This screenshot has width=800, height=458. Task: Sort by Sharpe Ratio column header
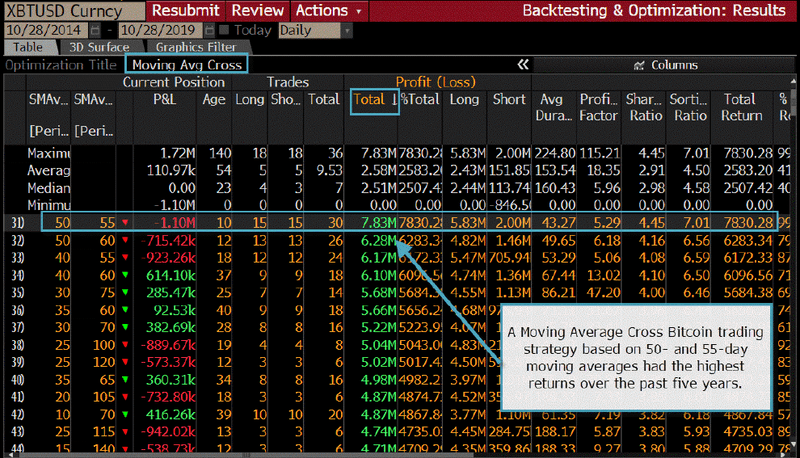[x=644, y=107]
